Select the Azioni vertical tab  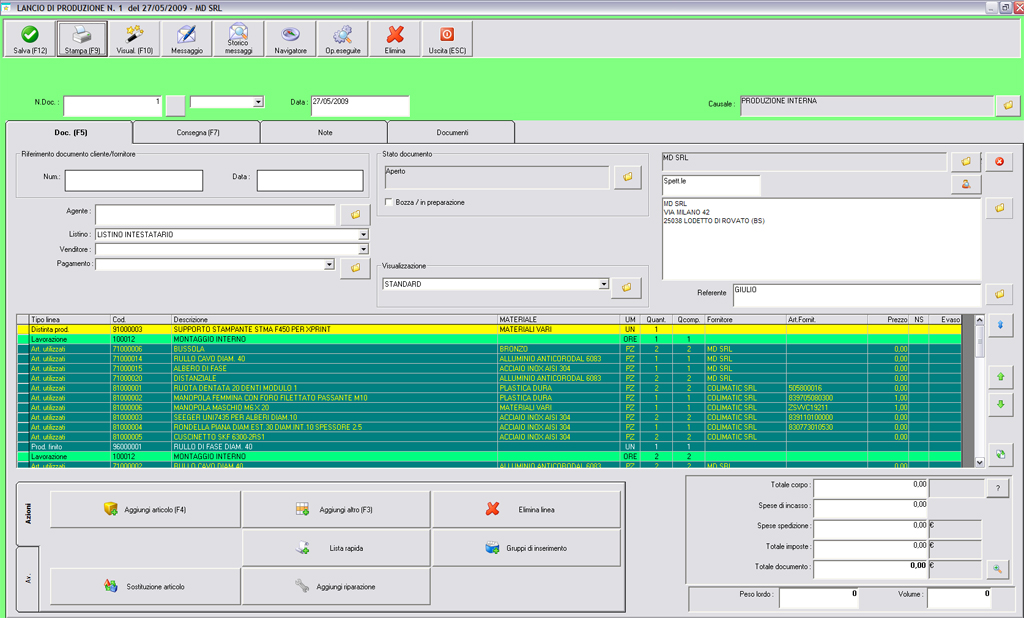(28, 513)
